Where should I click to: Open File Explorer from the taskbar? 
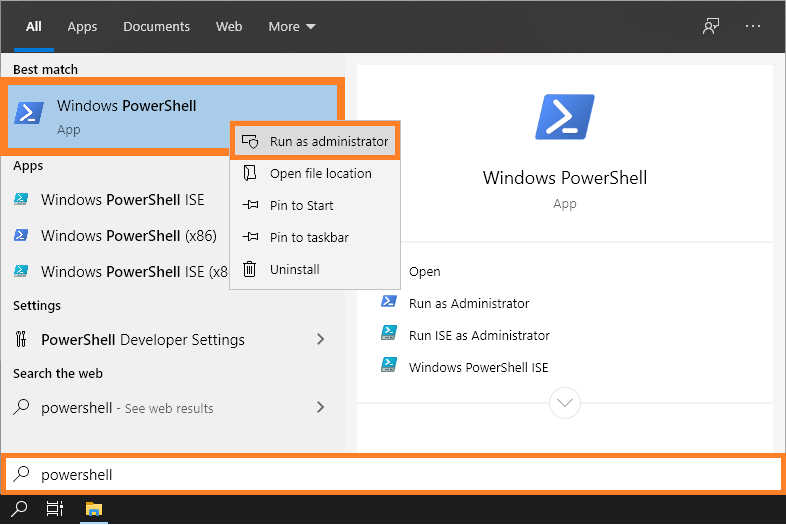pyautogui.click(x=93, y=509)
